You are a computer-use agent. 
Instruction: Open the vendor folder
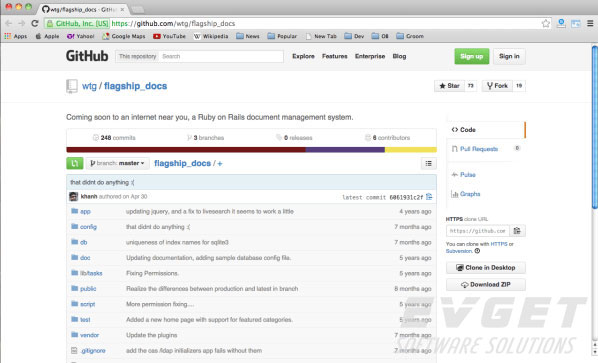tap(89, 335)
